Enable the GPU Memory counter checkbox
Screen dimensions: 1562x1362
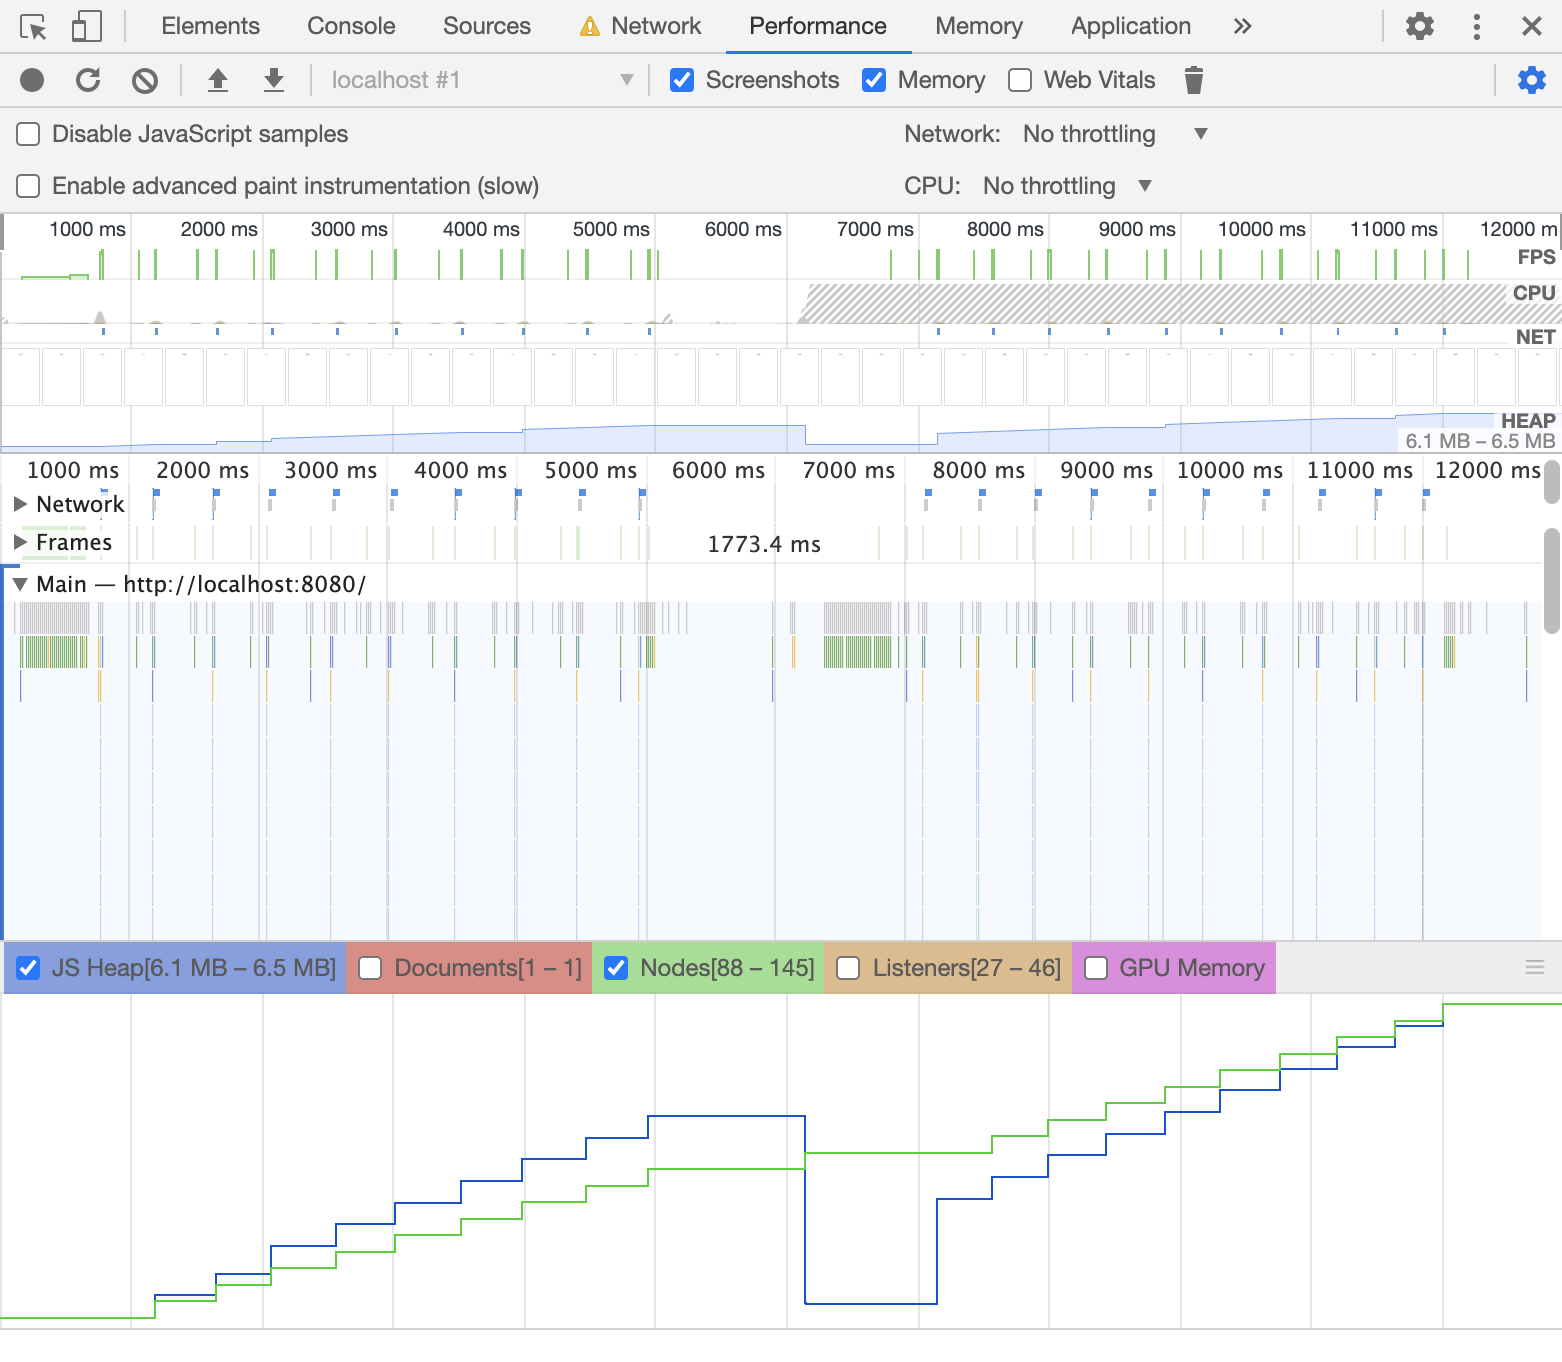[x=1096, y=968]
